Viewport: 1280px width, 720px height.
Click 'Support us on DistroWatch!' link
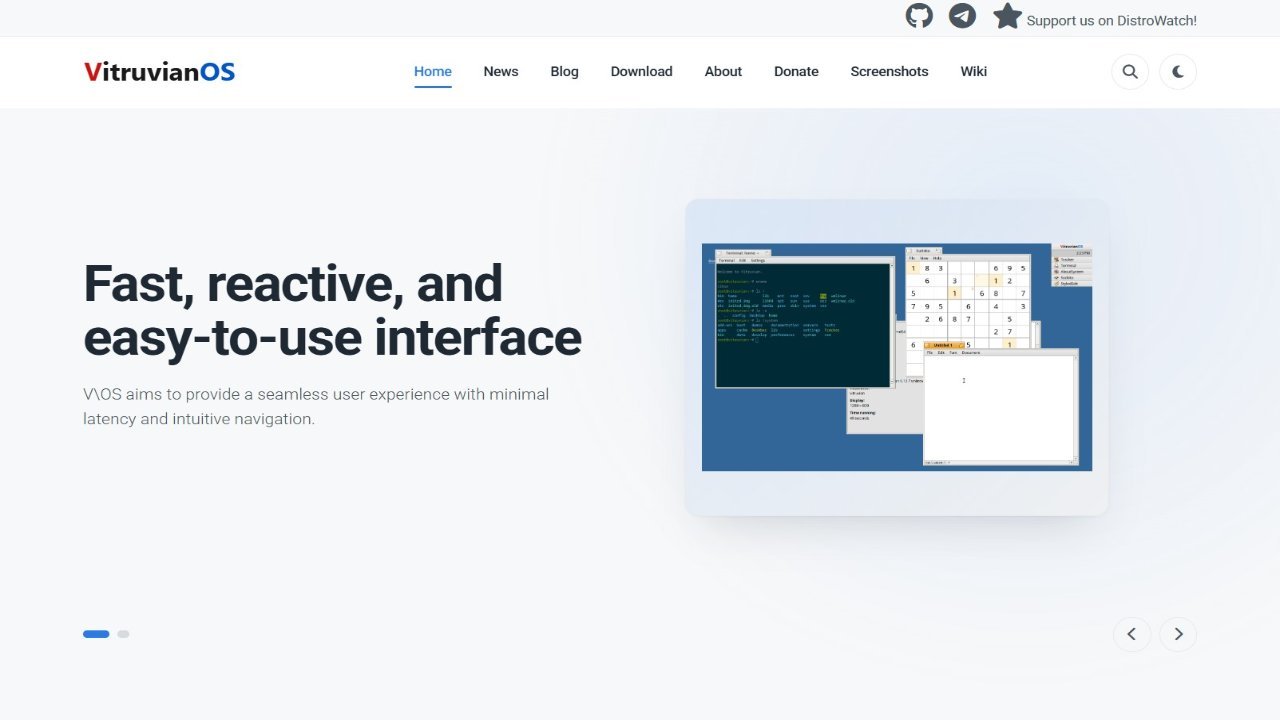1112,20
